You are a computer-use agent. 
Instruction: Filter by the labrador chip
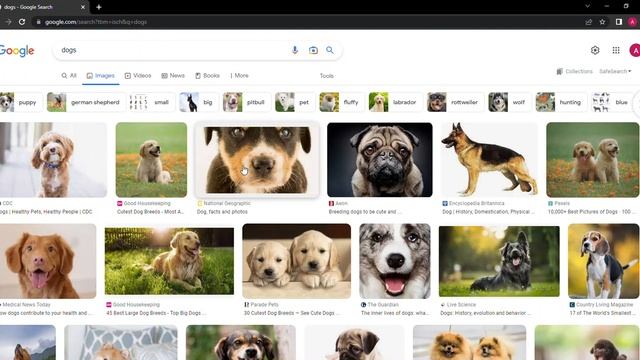(396, 102)
